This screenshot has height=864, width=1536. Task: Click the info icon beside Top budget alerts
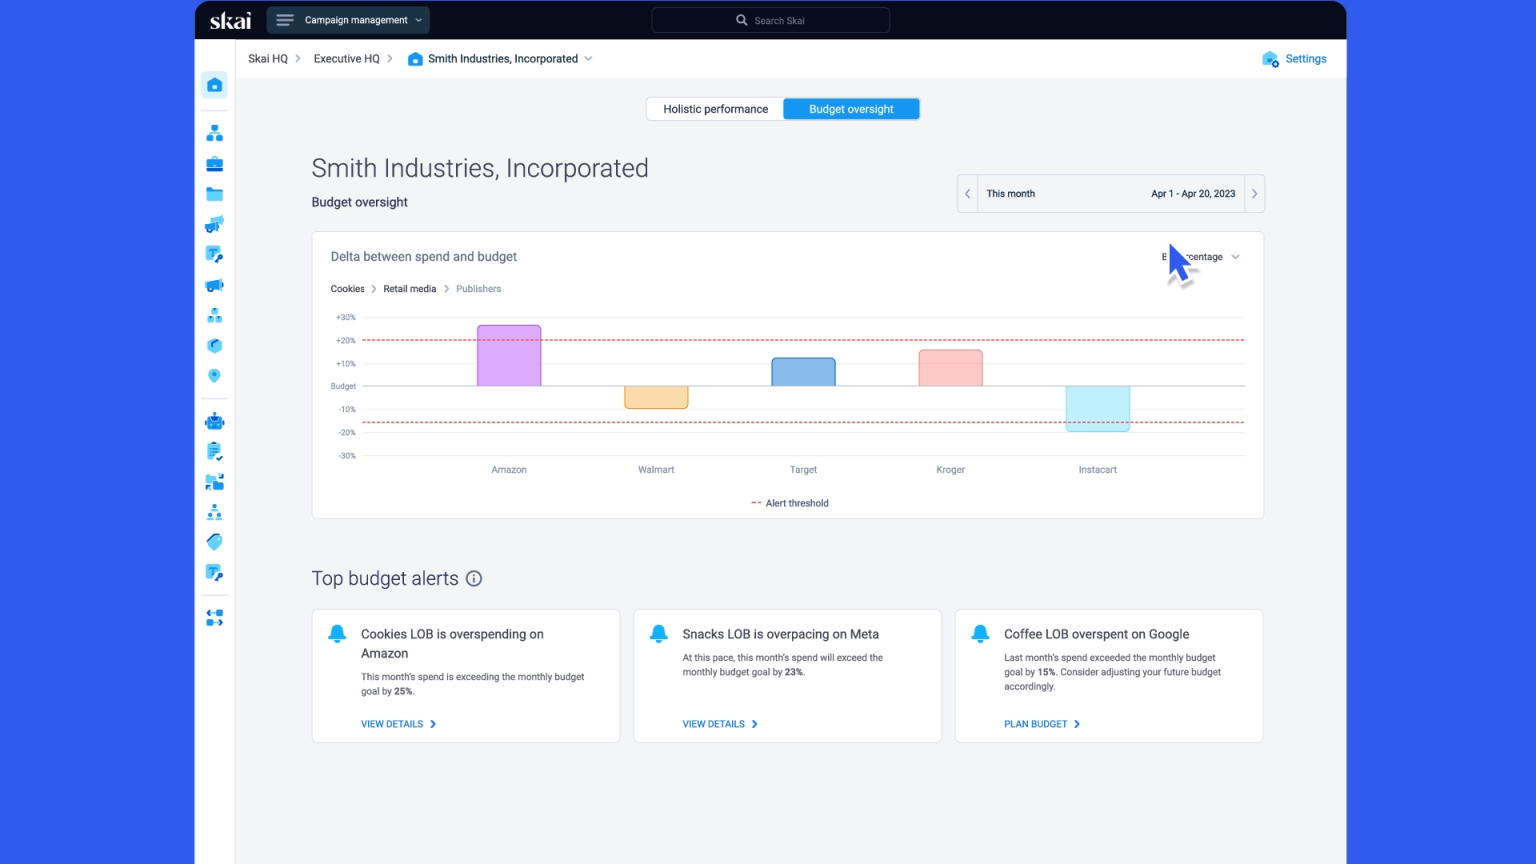[x=474, y=578]
